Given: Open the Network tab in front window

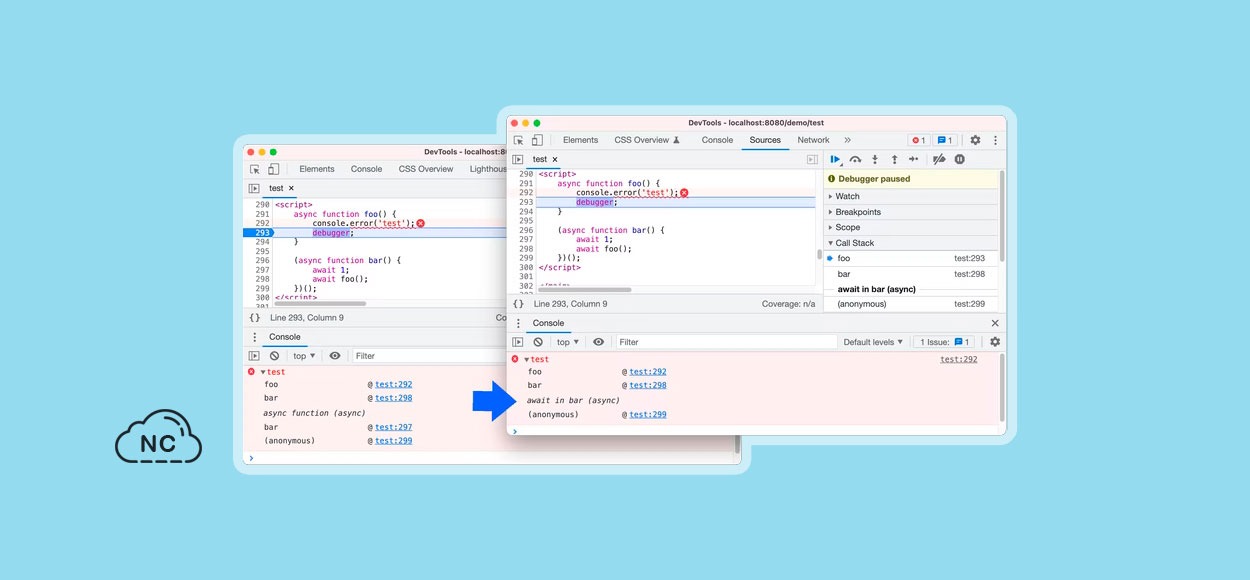Looking at the screenshot, I should pos(813,140).
